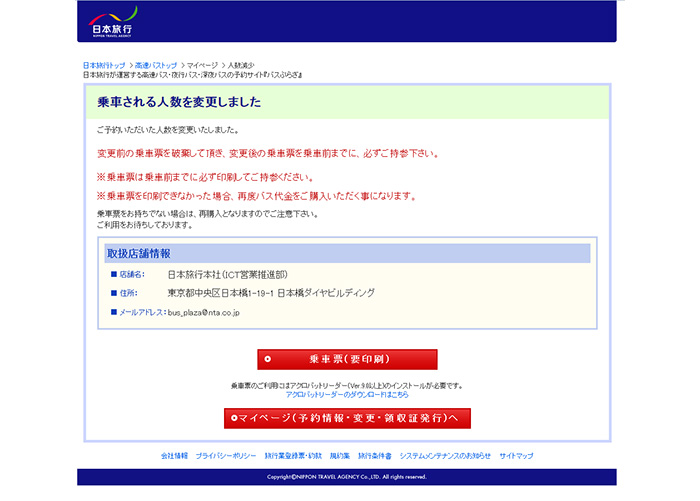Navigate to 高速バストップ breadcrumb link
700x501 pixels.
[156, 65]
